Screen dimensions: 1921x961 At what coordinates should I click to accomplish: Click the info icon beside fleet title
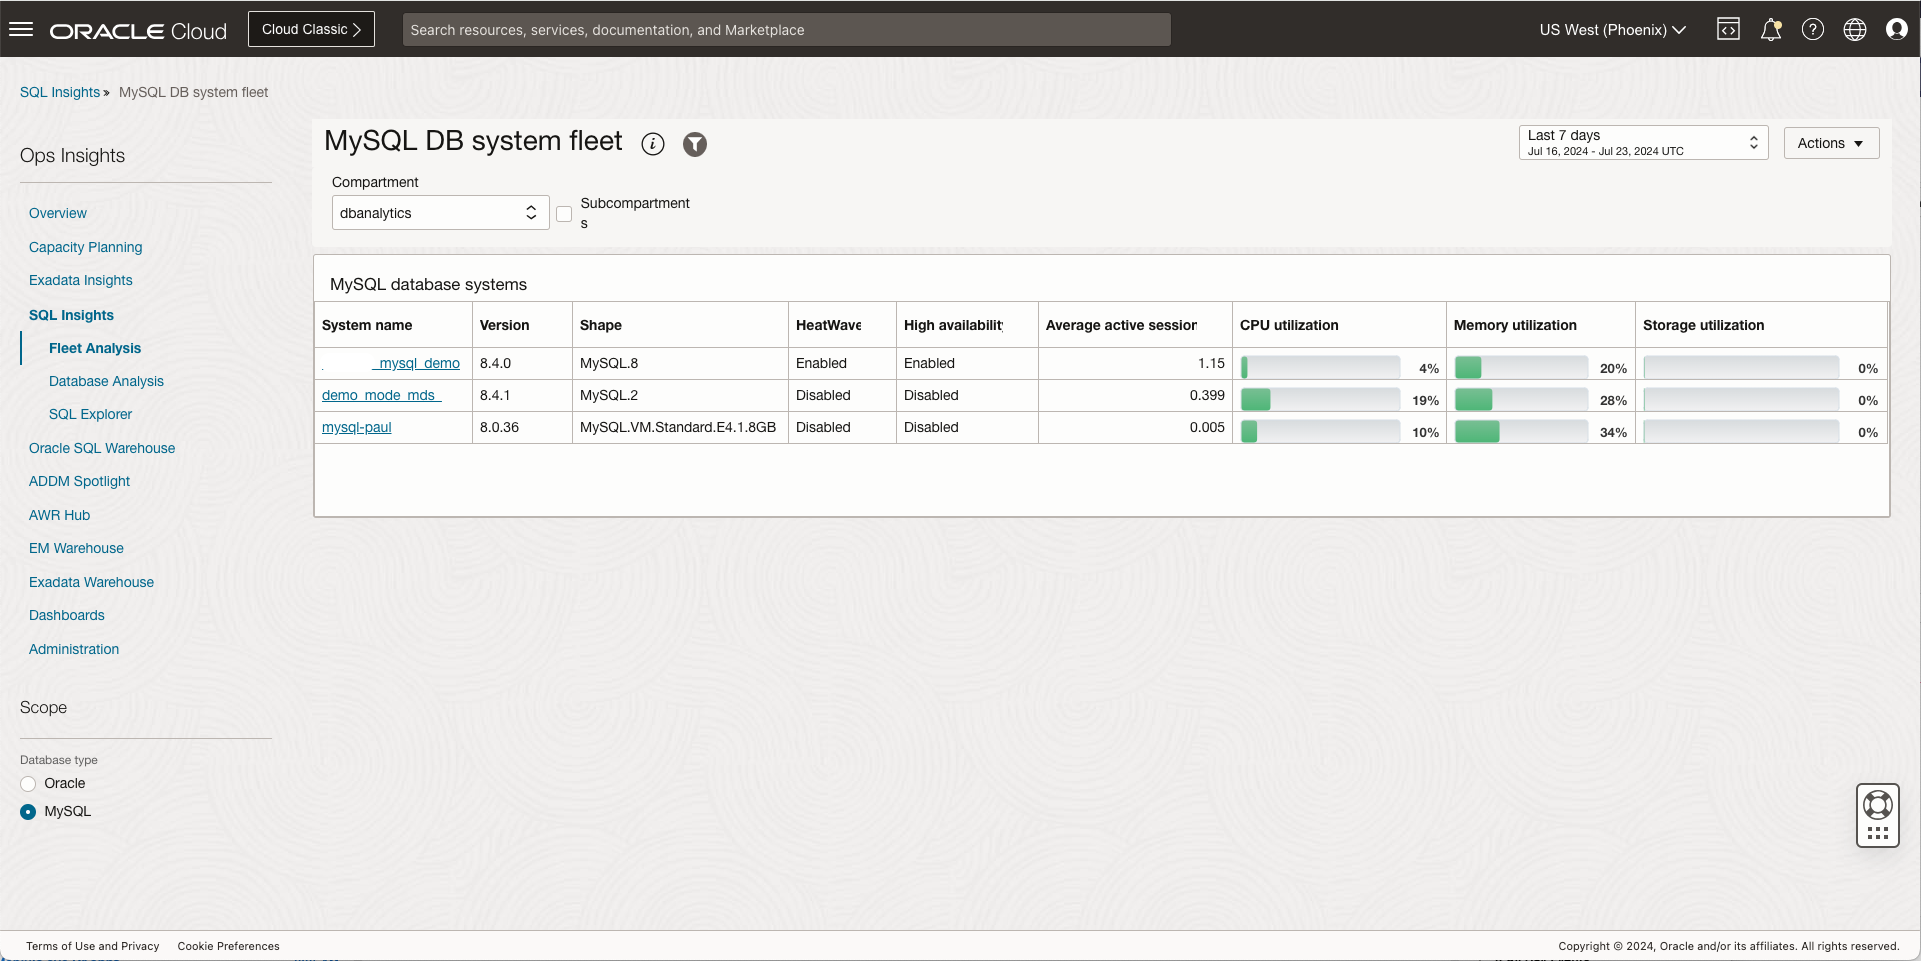click(x=653, y=144)
